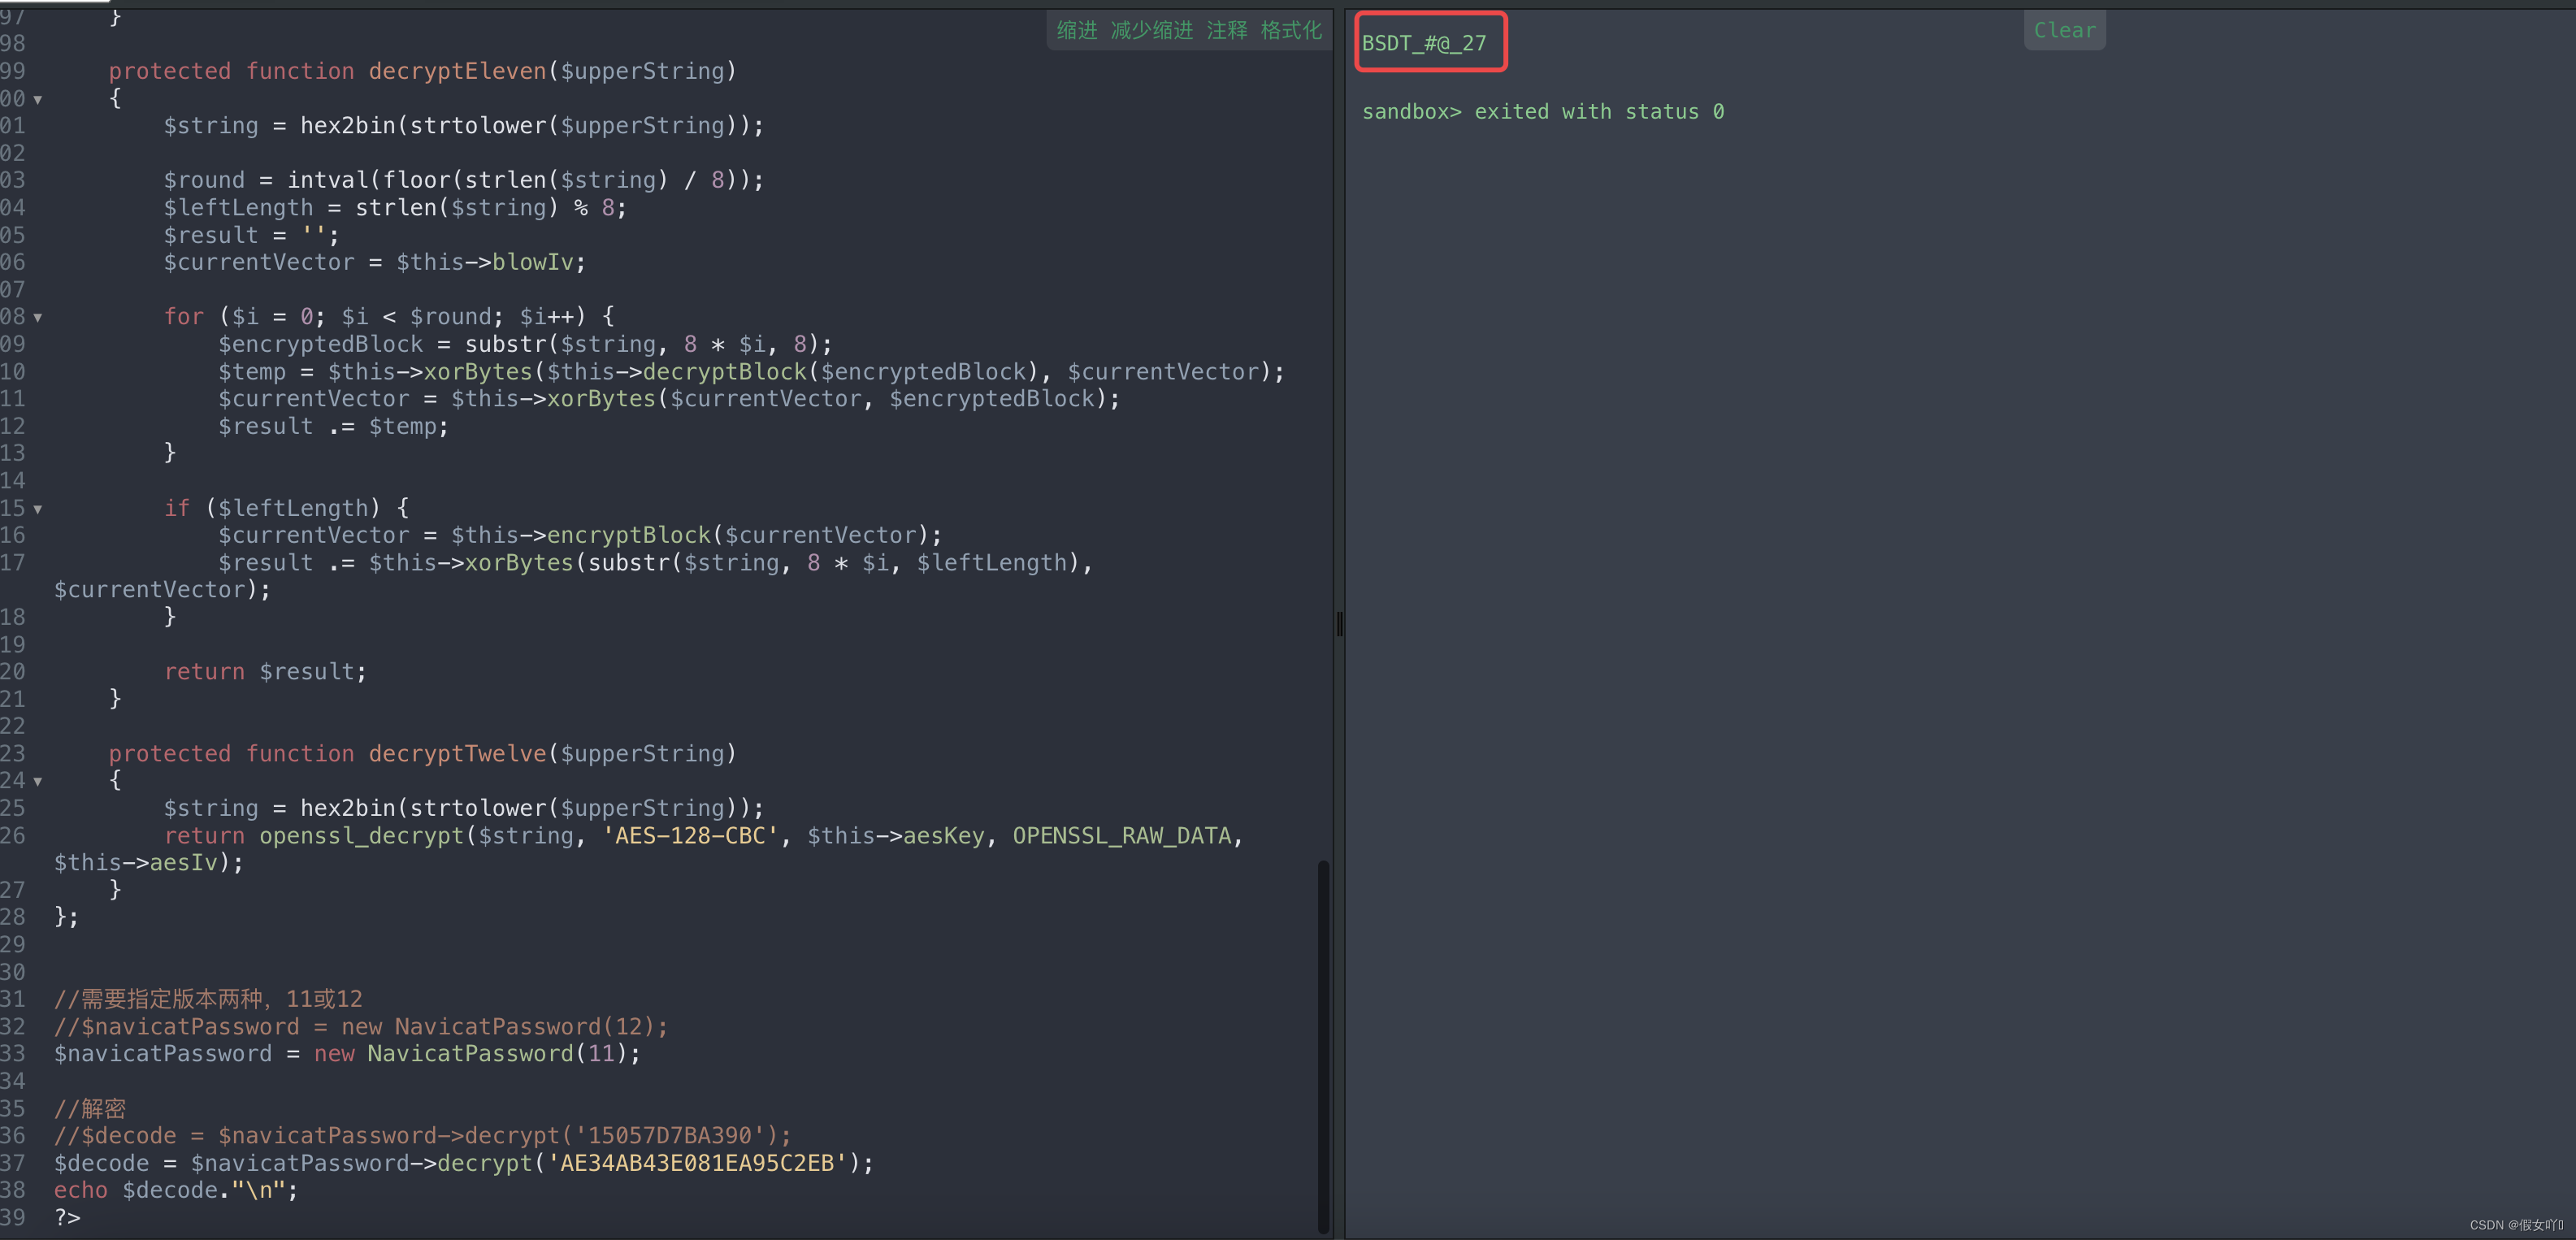Click the 'return $result;' statement

265,672
